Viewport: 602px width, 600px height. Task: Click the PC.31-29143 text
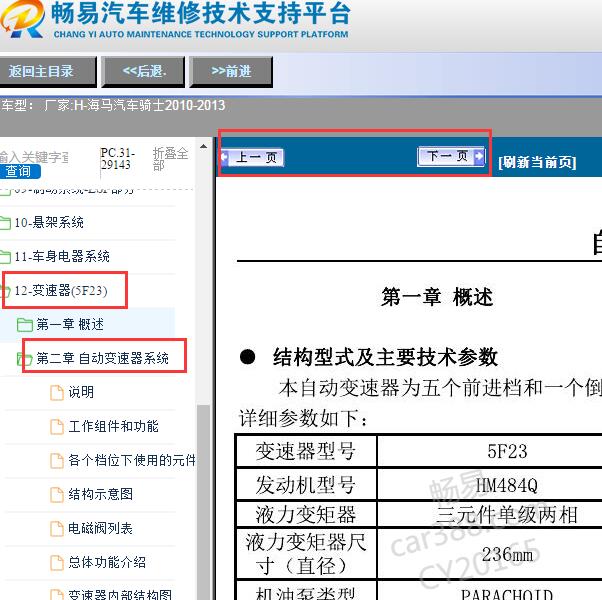coord(117,159)
